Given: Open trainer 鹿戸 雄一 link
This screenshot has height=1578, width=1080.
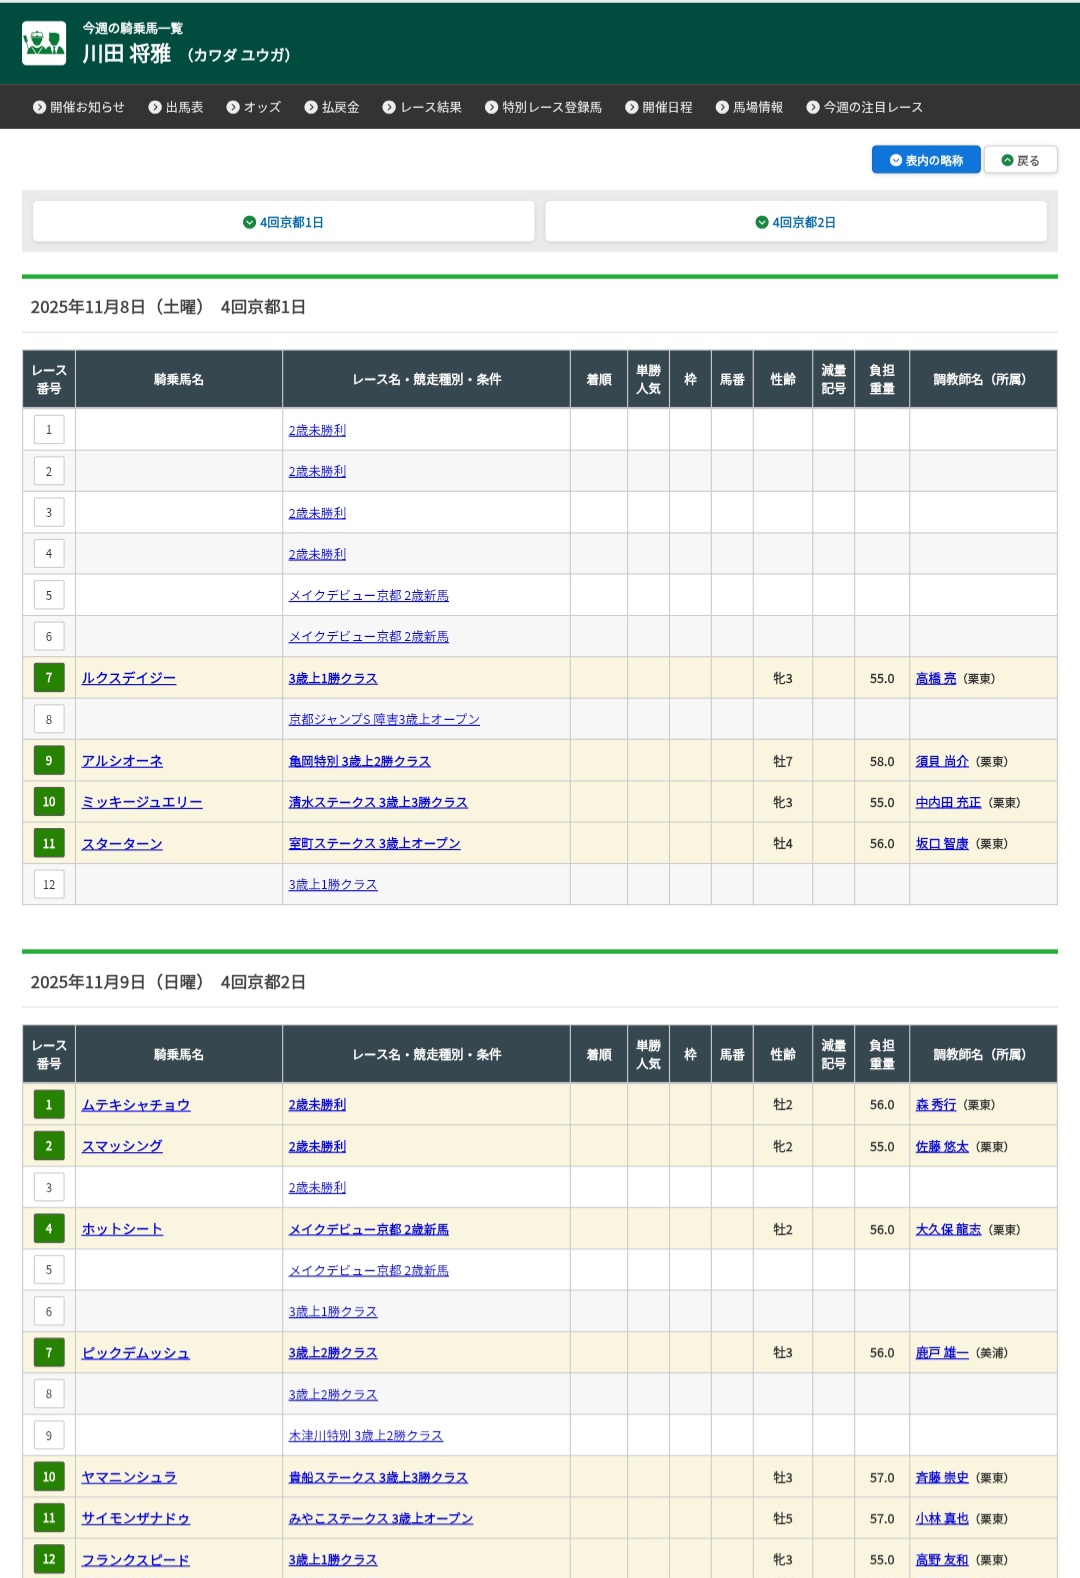Looking at the screenshot, I should click(x=942, y=1353).
